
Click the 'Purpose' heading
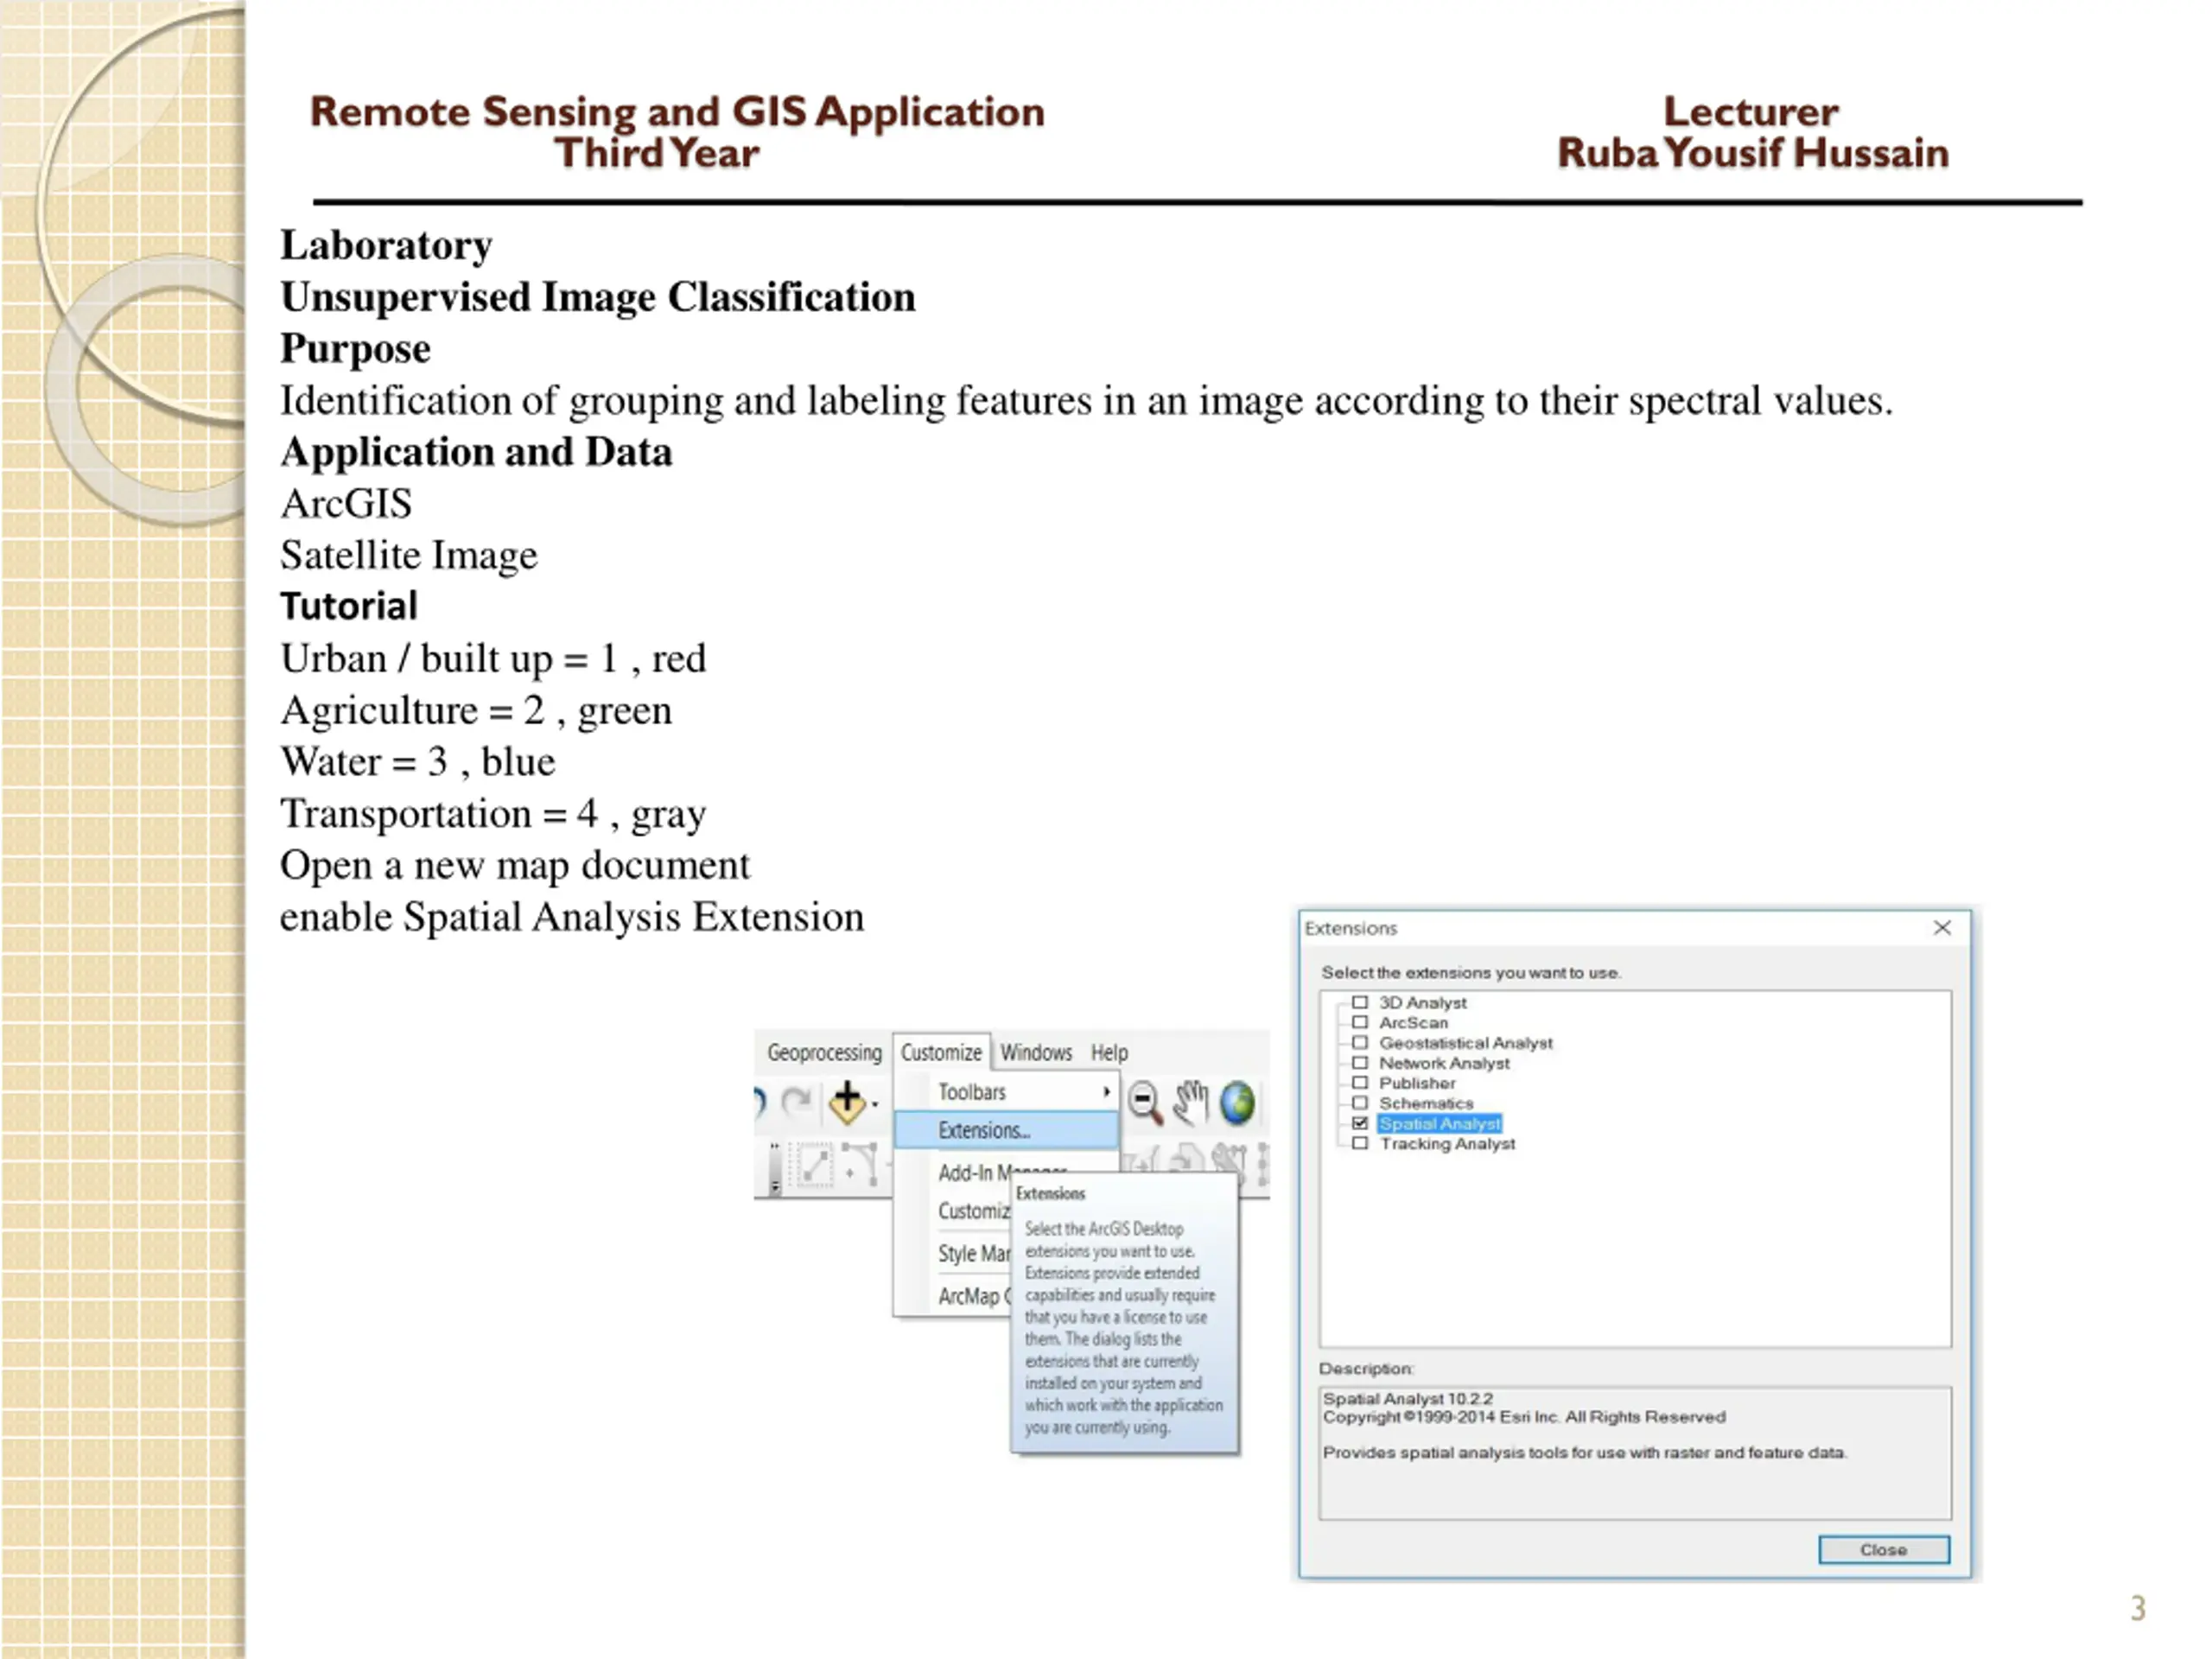pos(355,348)
